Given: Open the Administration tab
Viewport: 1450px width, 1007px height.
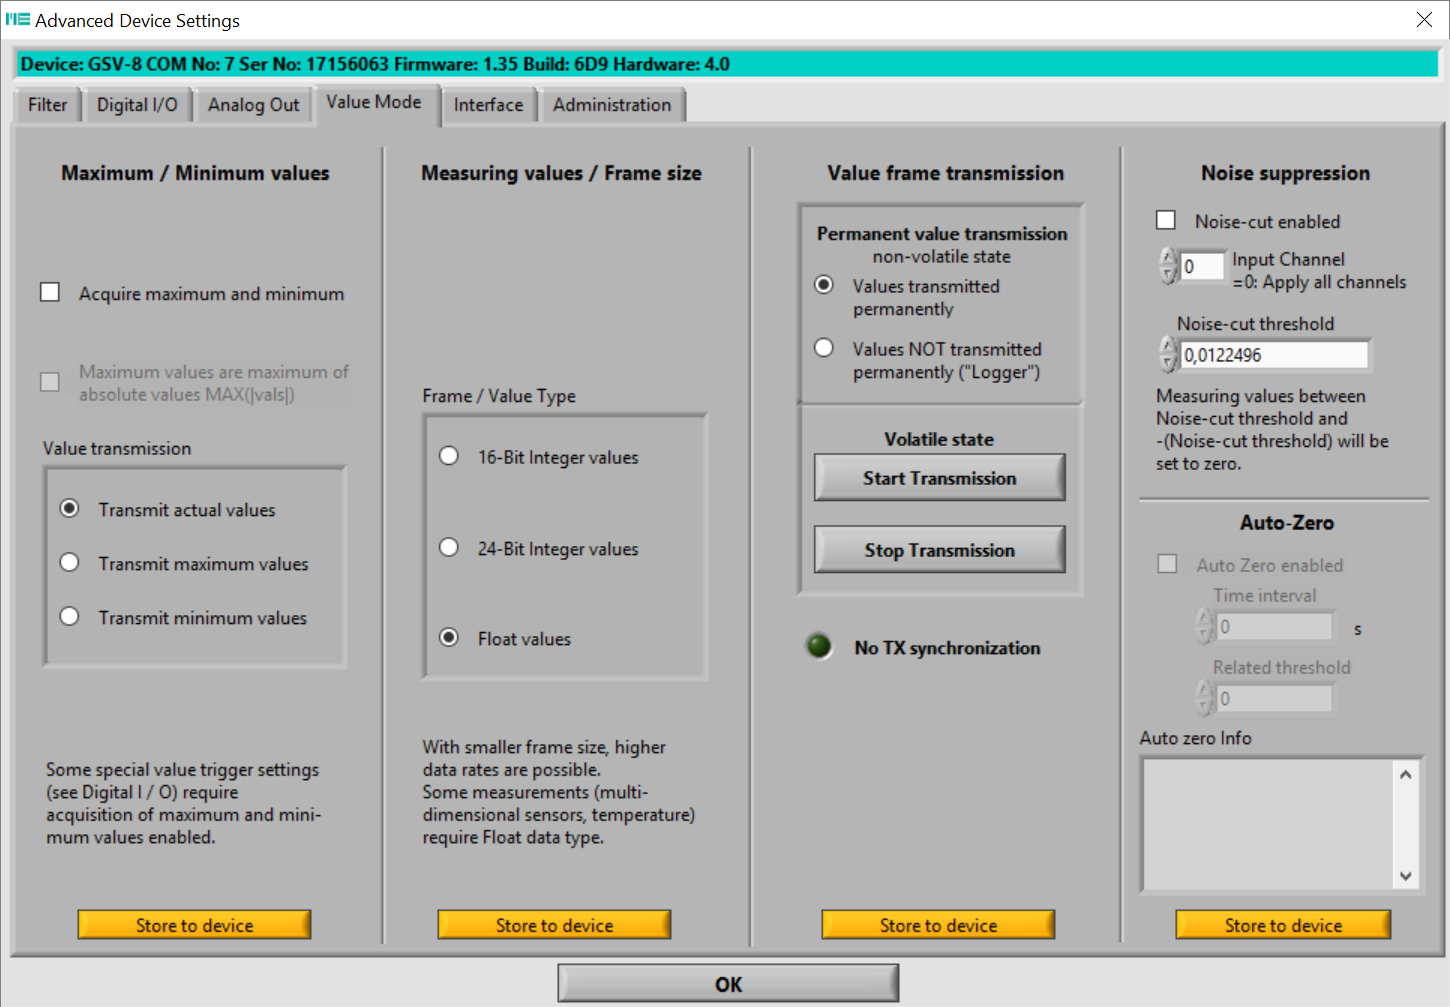Looking at the screenshot, I should tap(612, 105).
